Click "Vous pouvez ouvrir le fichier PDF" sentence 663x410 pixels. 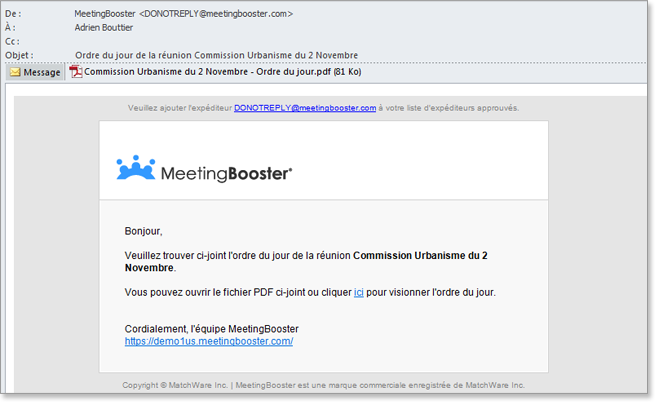pyautogui.click(x=310, y=292)
